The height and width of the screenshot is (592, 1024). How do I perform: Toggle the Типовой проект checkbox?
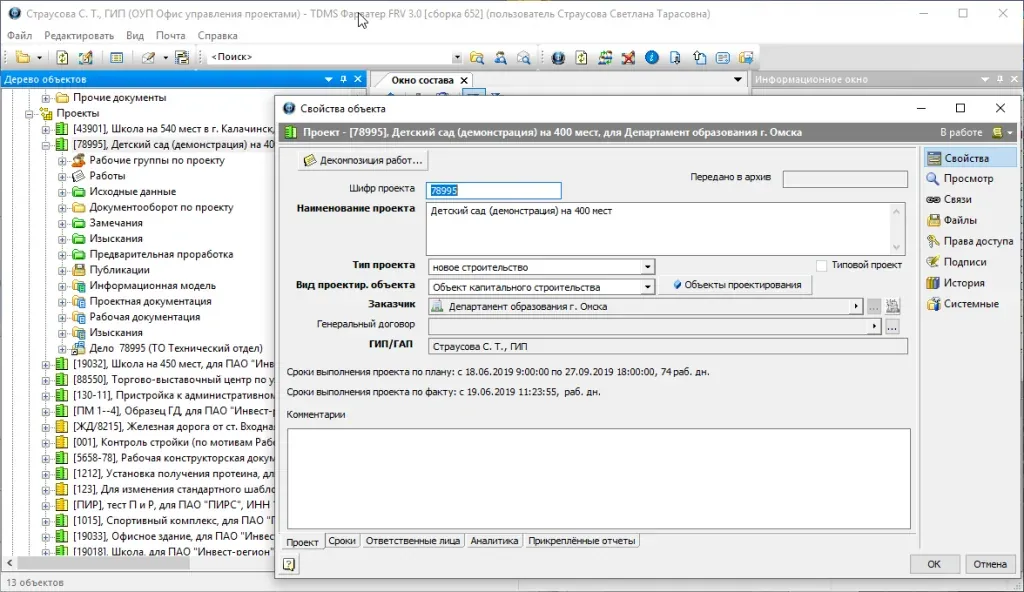tap(822, 266)
